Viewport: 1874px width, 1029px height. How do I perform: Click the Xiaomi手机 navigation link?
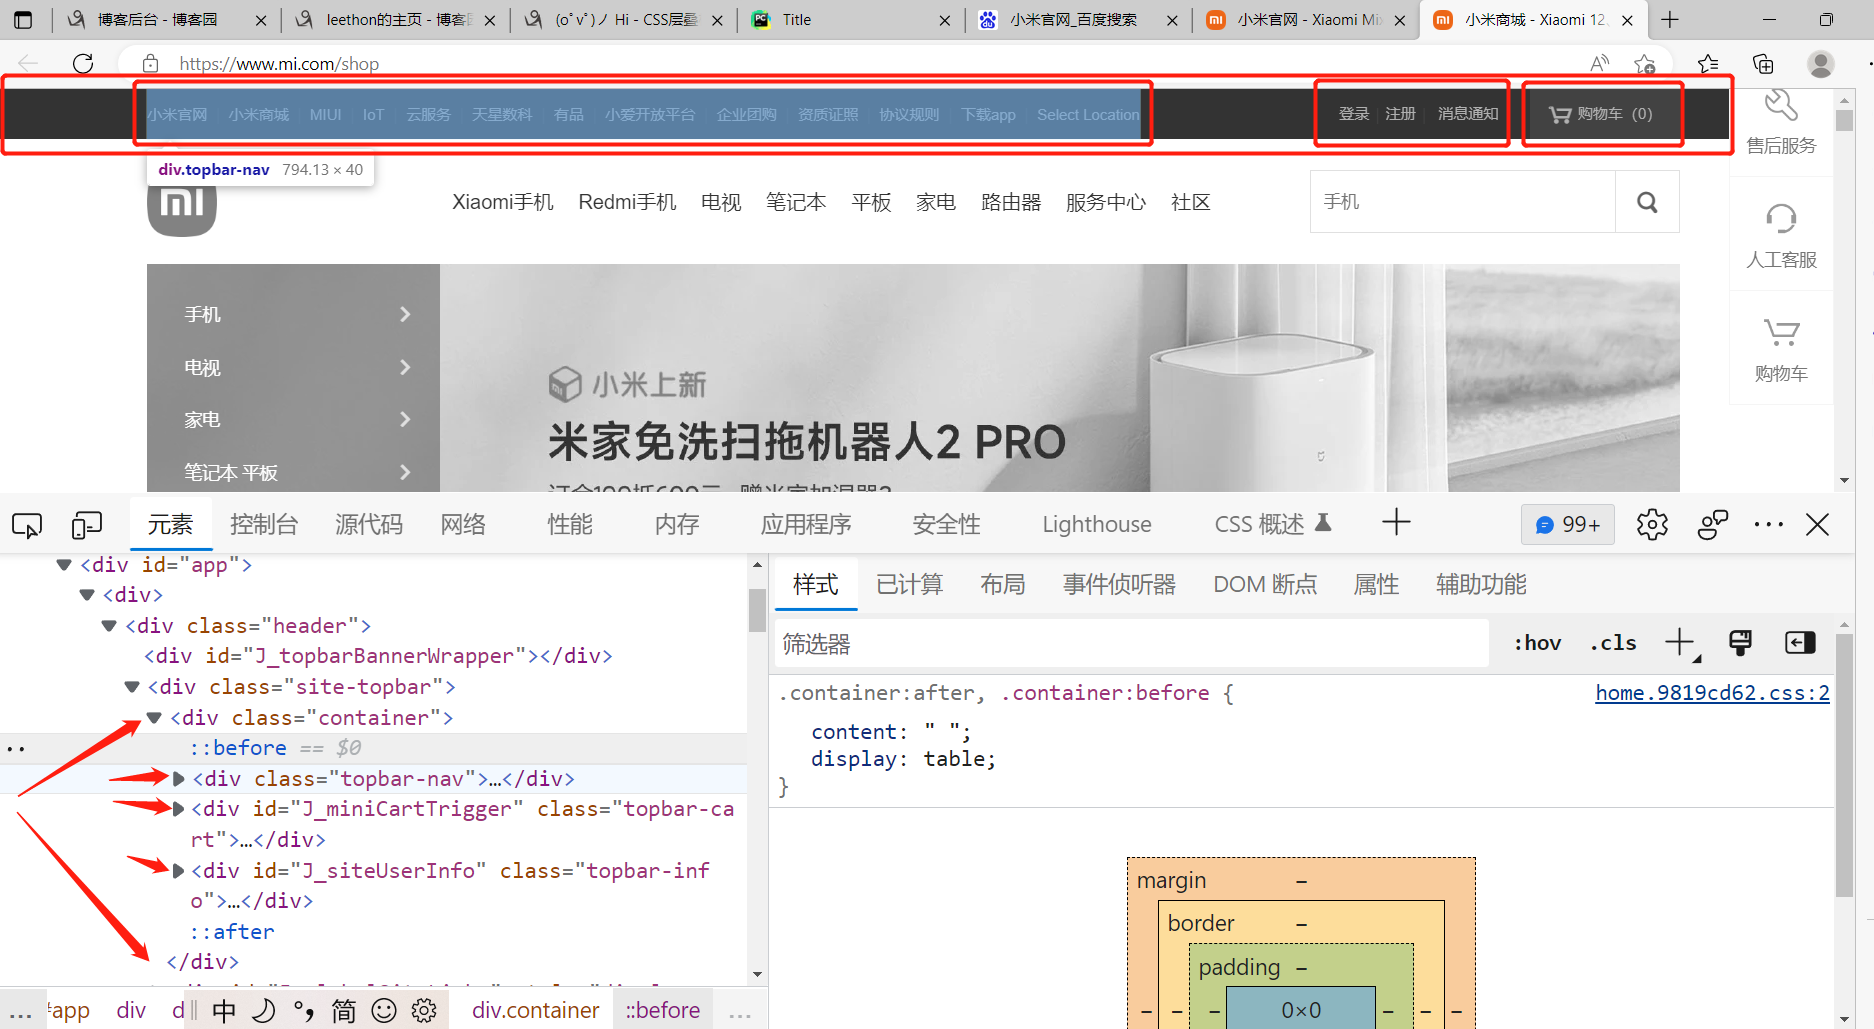[503, 202]
